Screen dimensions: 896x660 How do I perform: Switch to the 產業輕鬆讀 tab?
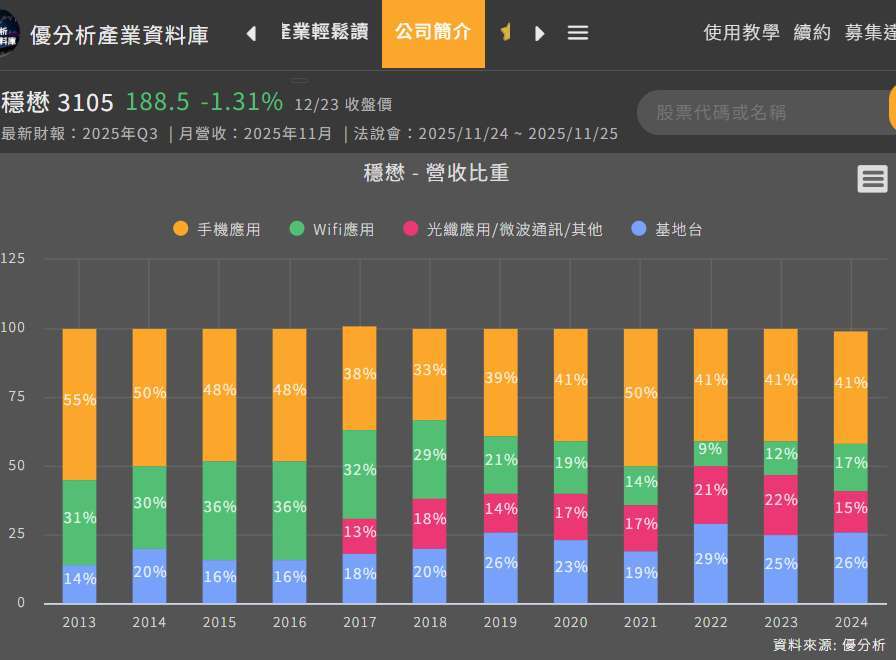point(324,32)
